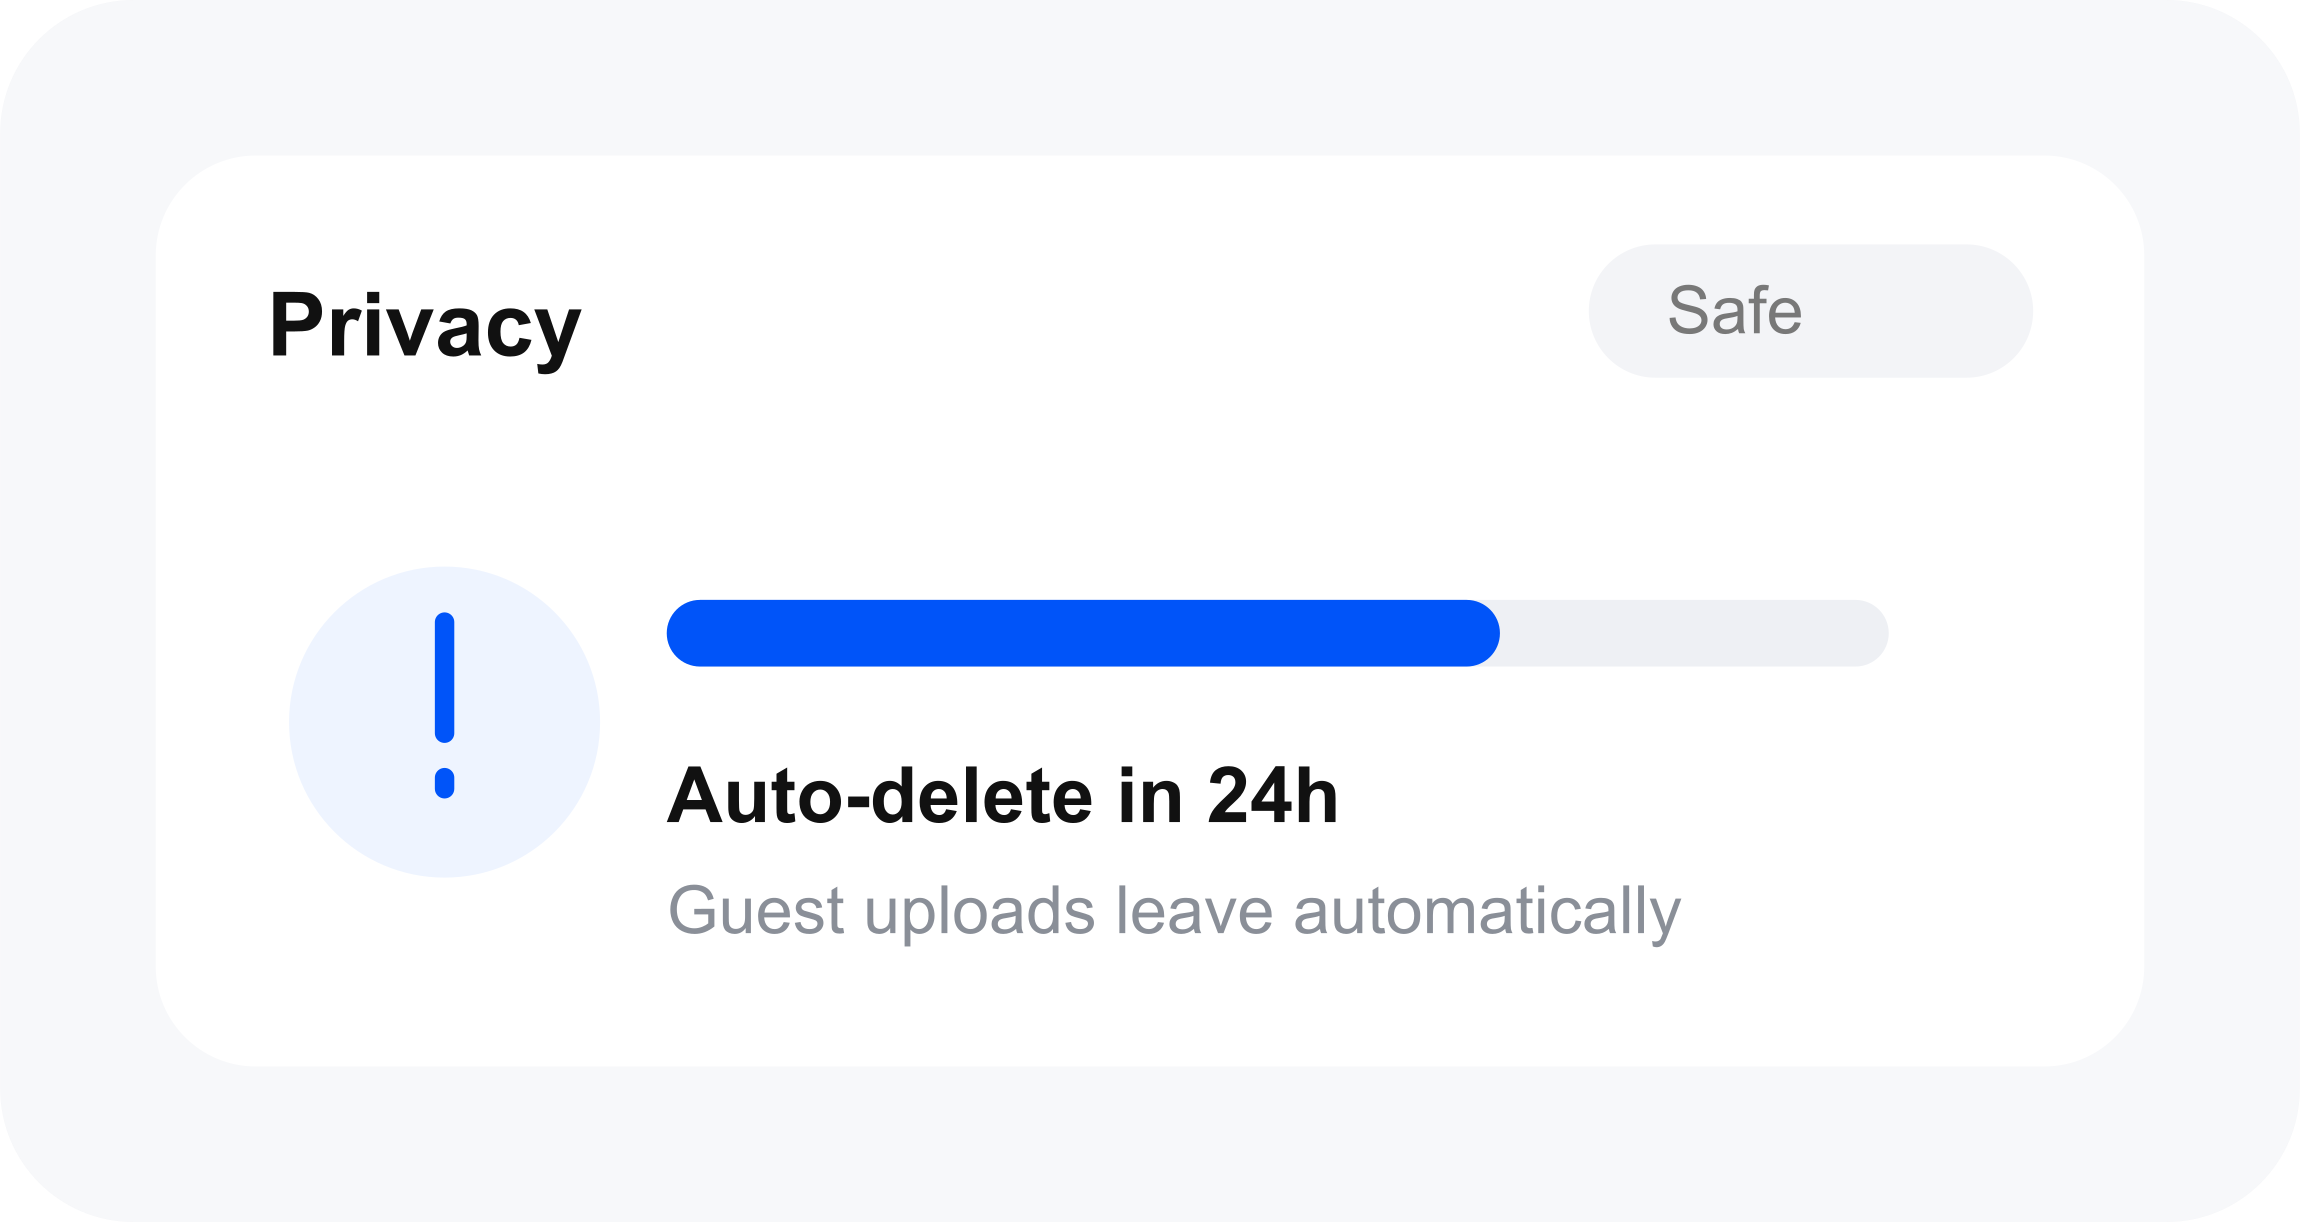Click the gray unfilled part of the progress bar
The image size is (2300, 1222).
1695,633
